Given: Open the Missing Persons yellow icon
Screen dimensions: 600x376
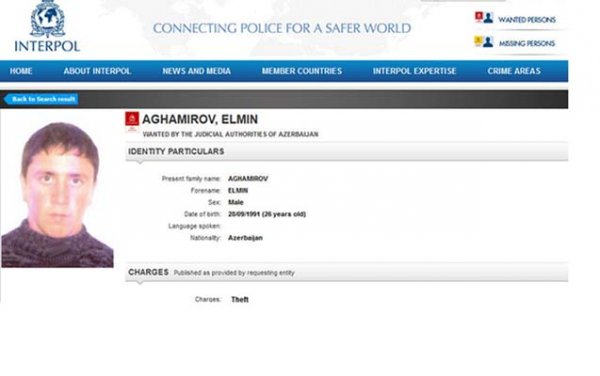Looking at the screenshot, I should pyautogui.click(x=483, y=41).
